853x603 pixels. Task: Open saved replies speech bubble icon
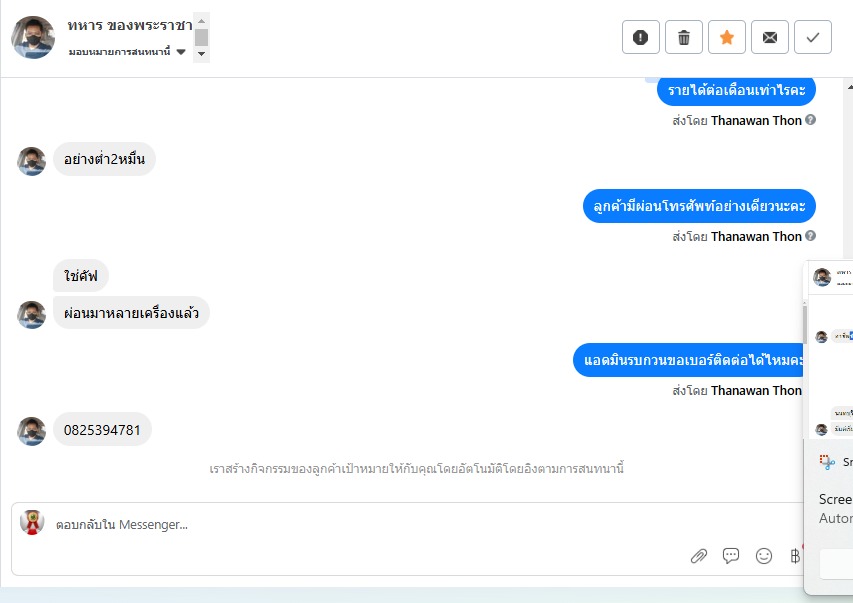pyautogui.click(x=731, y=556)
